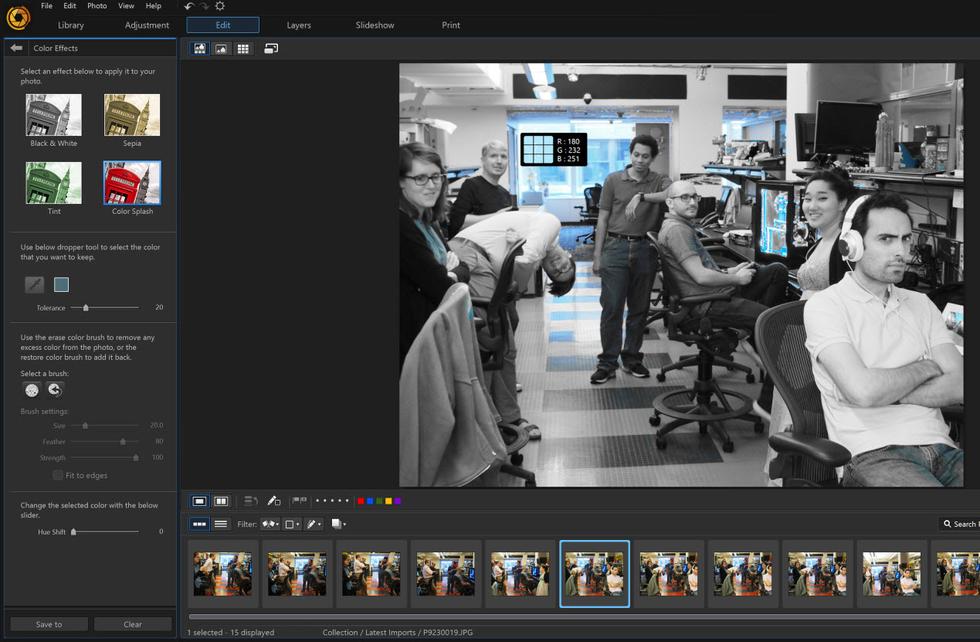This screenshot has width=980, height=642.
Task: Click the Clear button
Action: pos(132,624)
